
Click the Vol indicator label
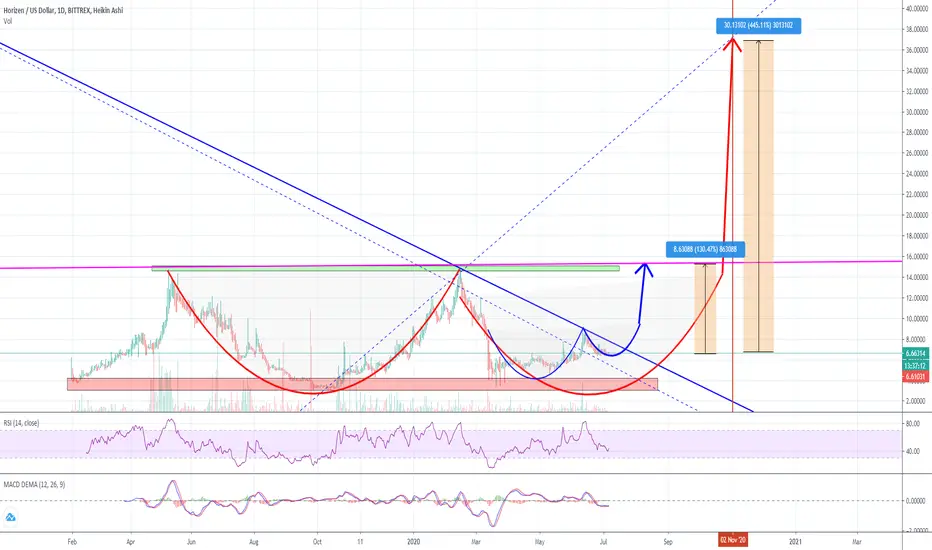click(x=8, y=21)
